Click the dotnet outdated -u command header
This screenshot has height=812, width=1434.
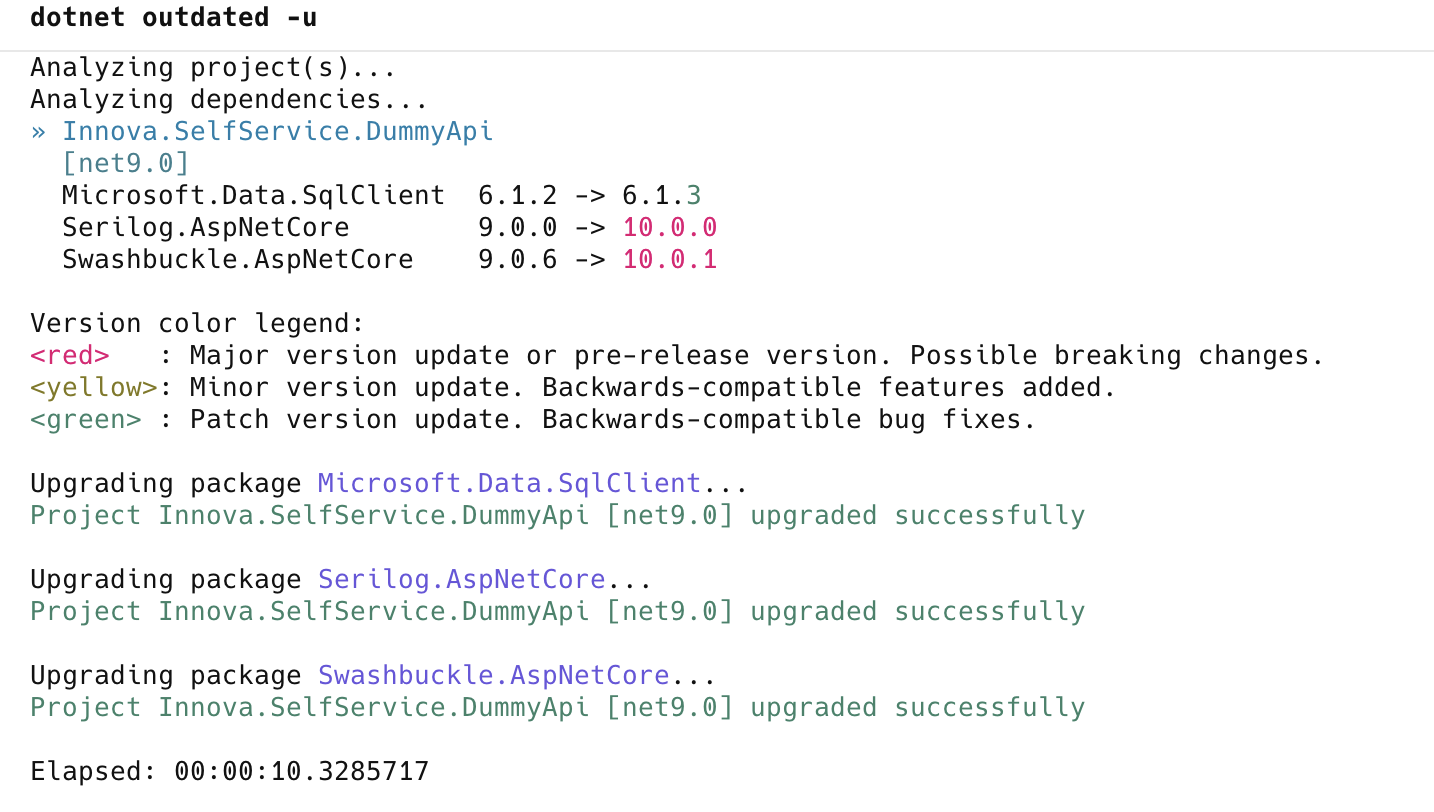[x=172, y=17]
